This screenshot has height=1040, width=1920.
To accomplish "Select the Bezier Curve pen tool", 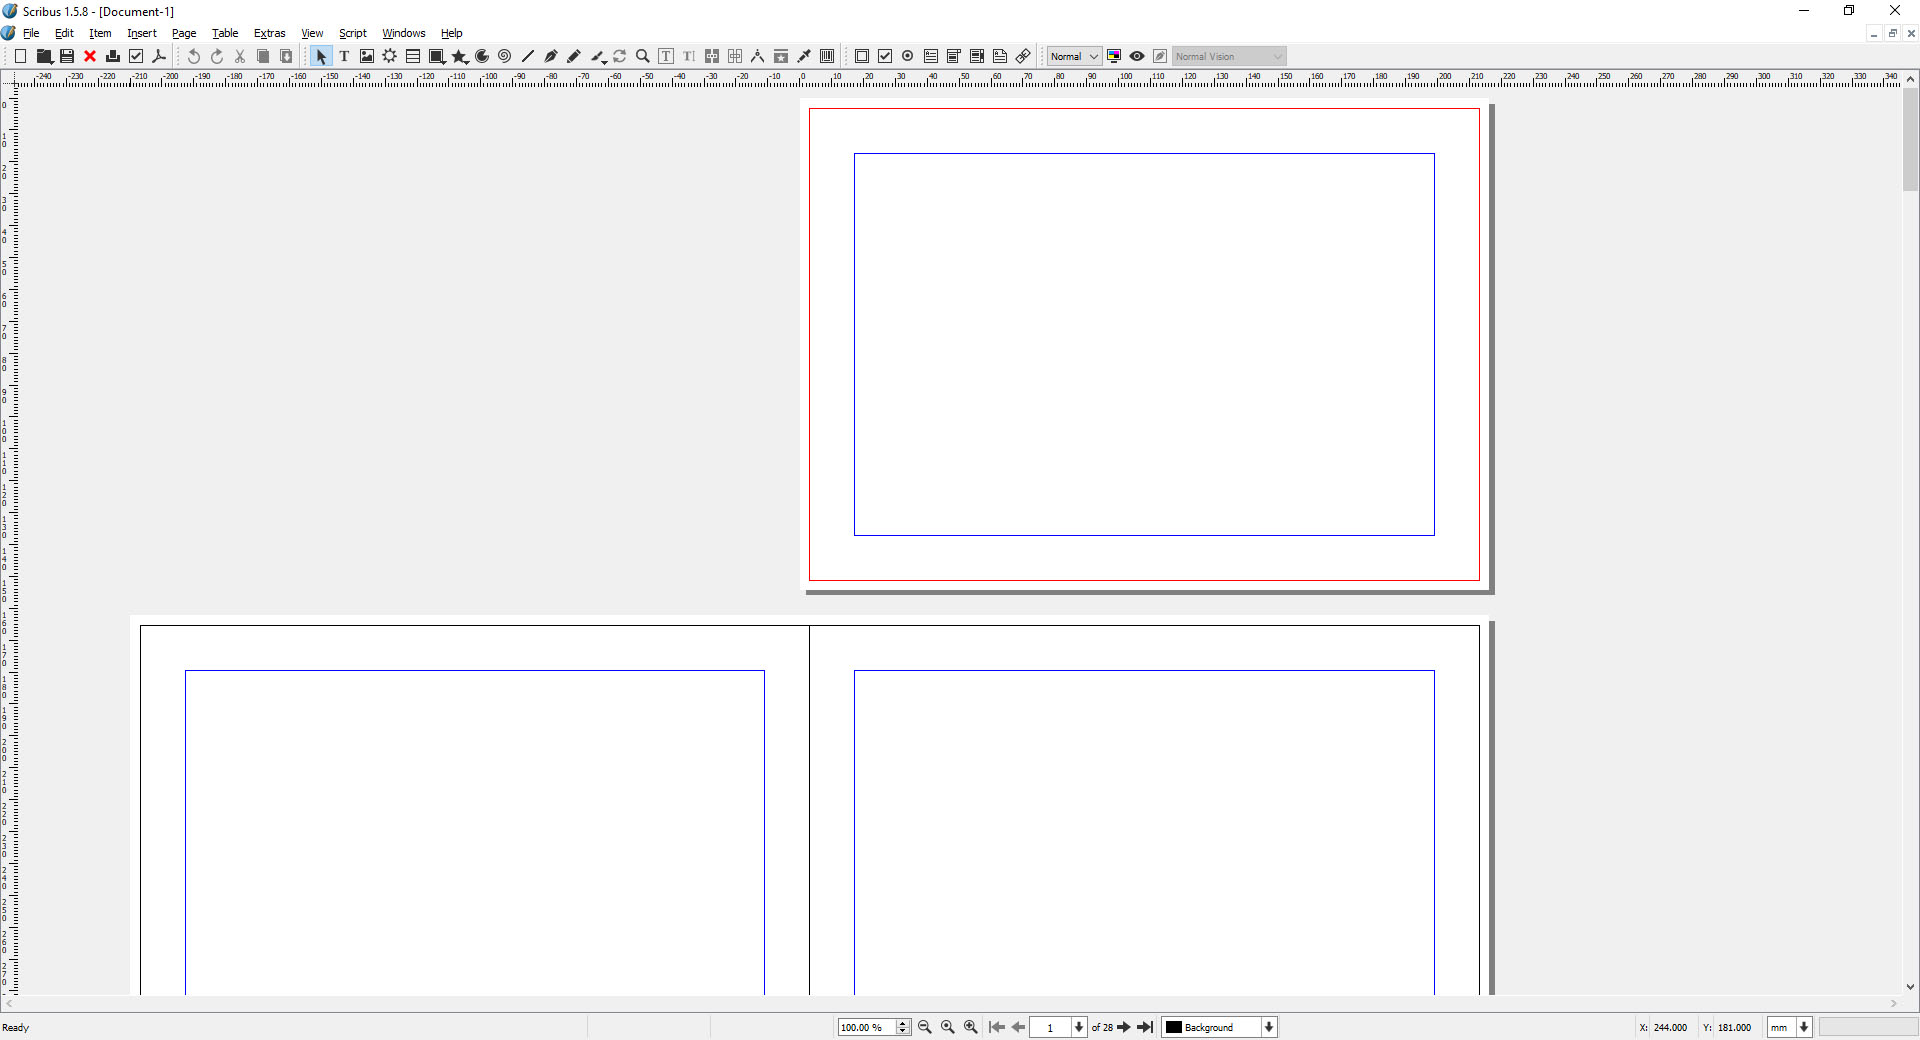I will 551,57.
